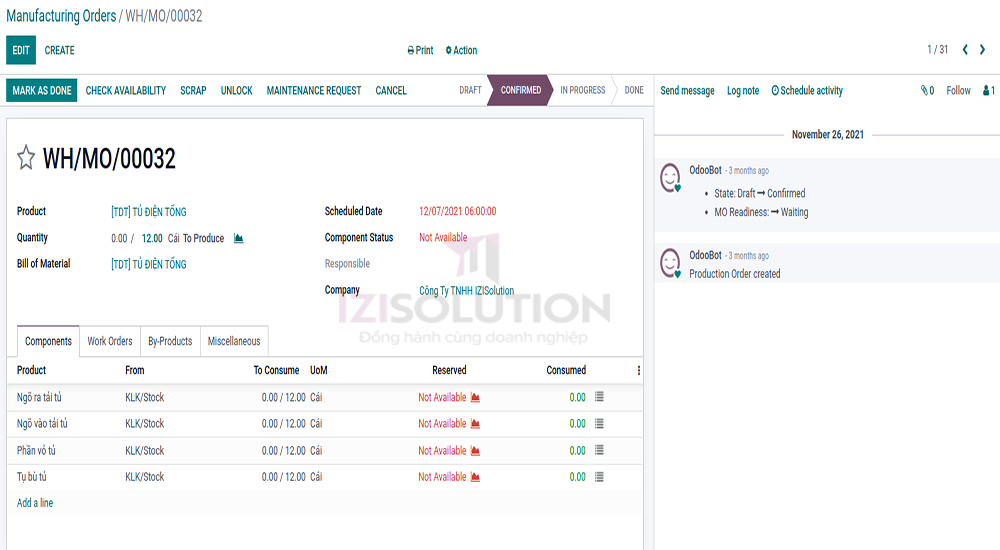Click Not Available component status value
1000x550 pixels.
tap(443, 237)
